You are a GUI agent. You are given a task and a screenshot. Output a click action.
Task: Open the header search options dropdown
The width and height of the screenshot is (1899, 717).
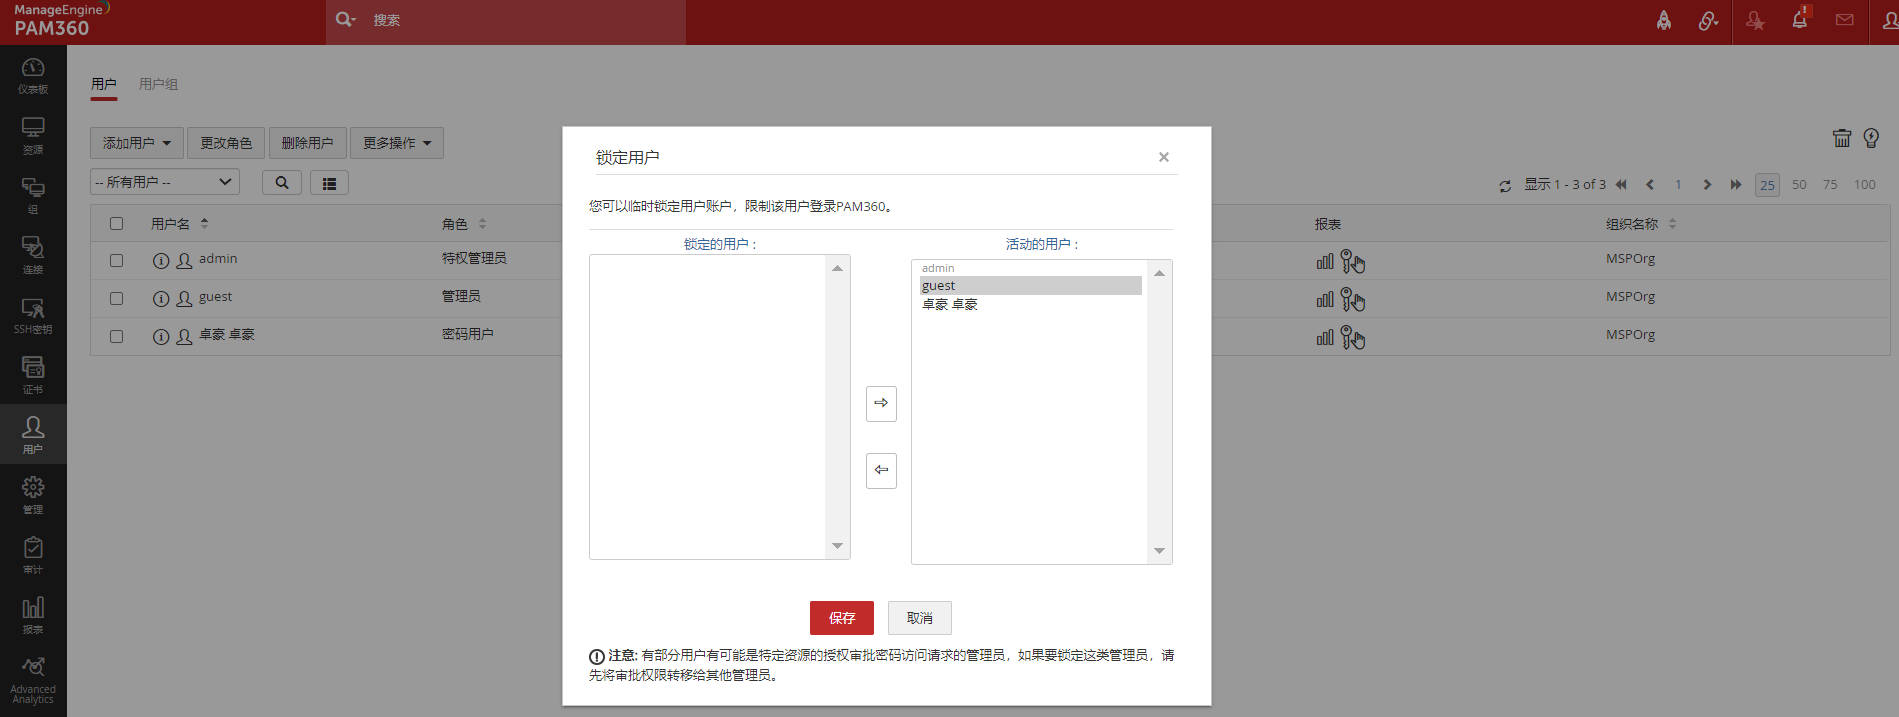click(x=345, y=19)
